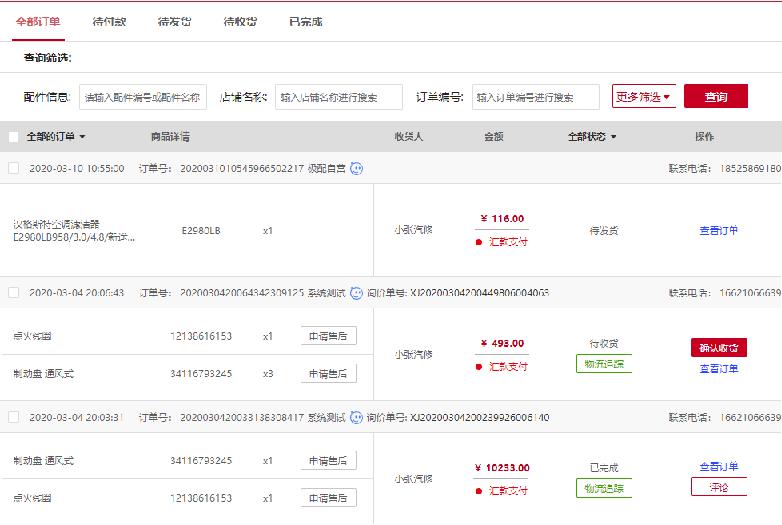Click 申请售后 for 制动盘 通风式 in the ¥10233.00 order
The width and height of the screenshot is (782, 525).
pyautogui.click(x=328, y=461)
